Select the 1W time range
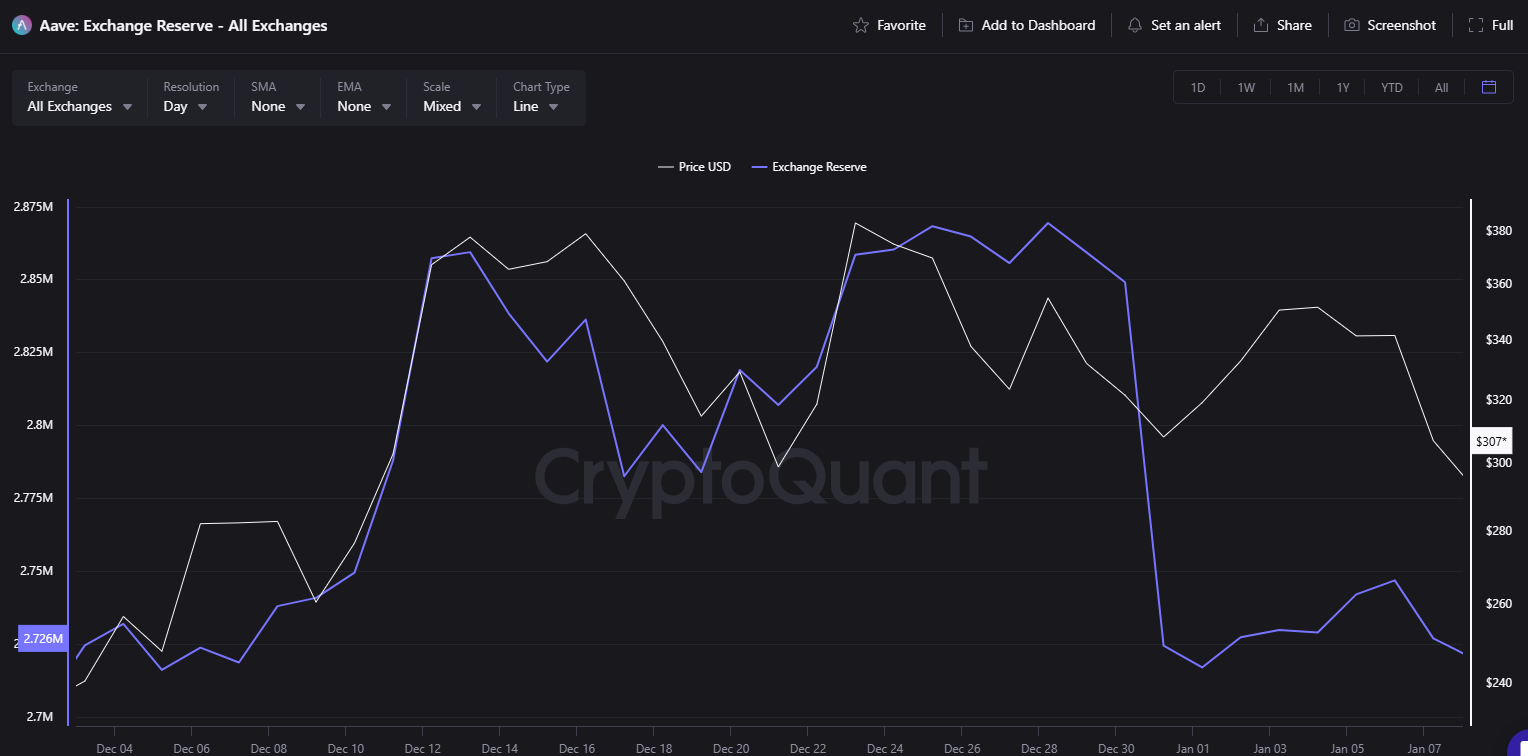Image resolution: width=1528 pixels, height=756 pixels. (x=1246, y=88)
